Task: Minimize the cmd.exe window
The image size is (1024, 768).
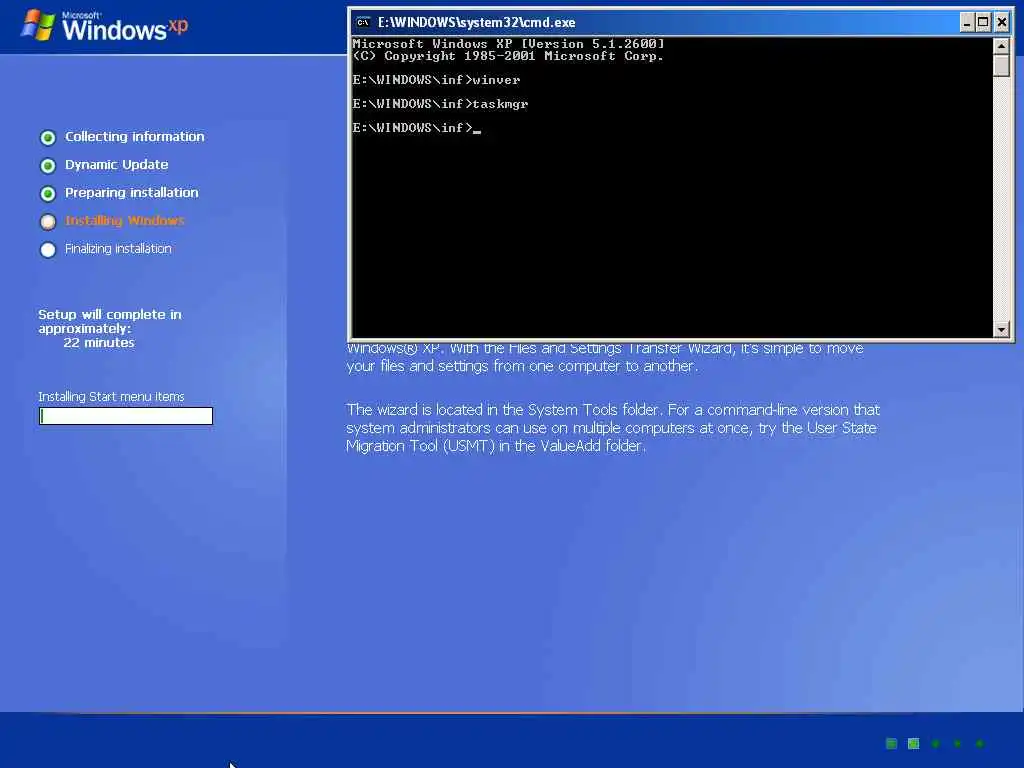Action: (x=967, y=22)
